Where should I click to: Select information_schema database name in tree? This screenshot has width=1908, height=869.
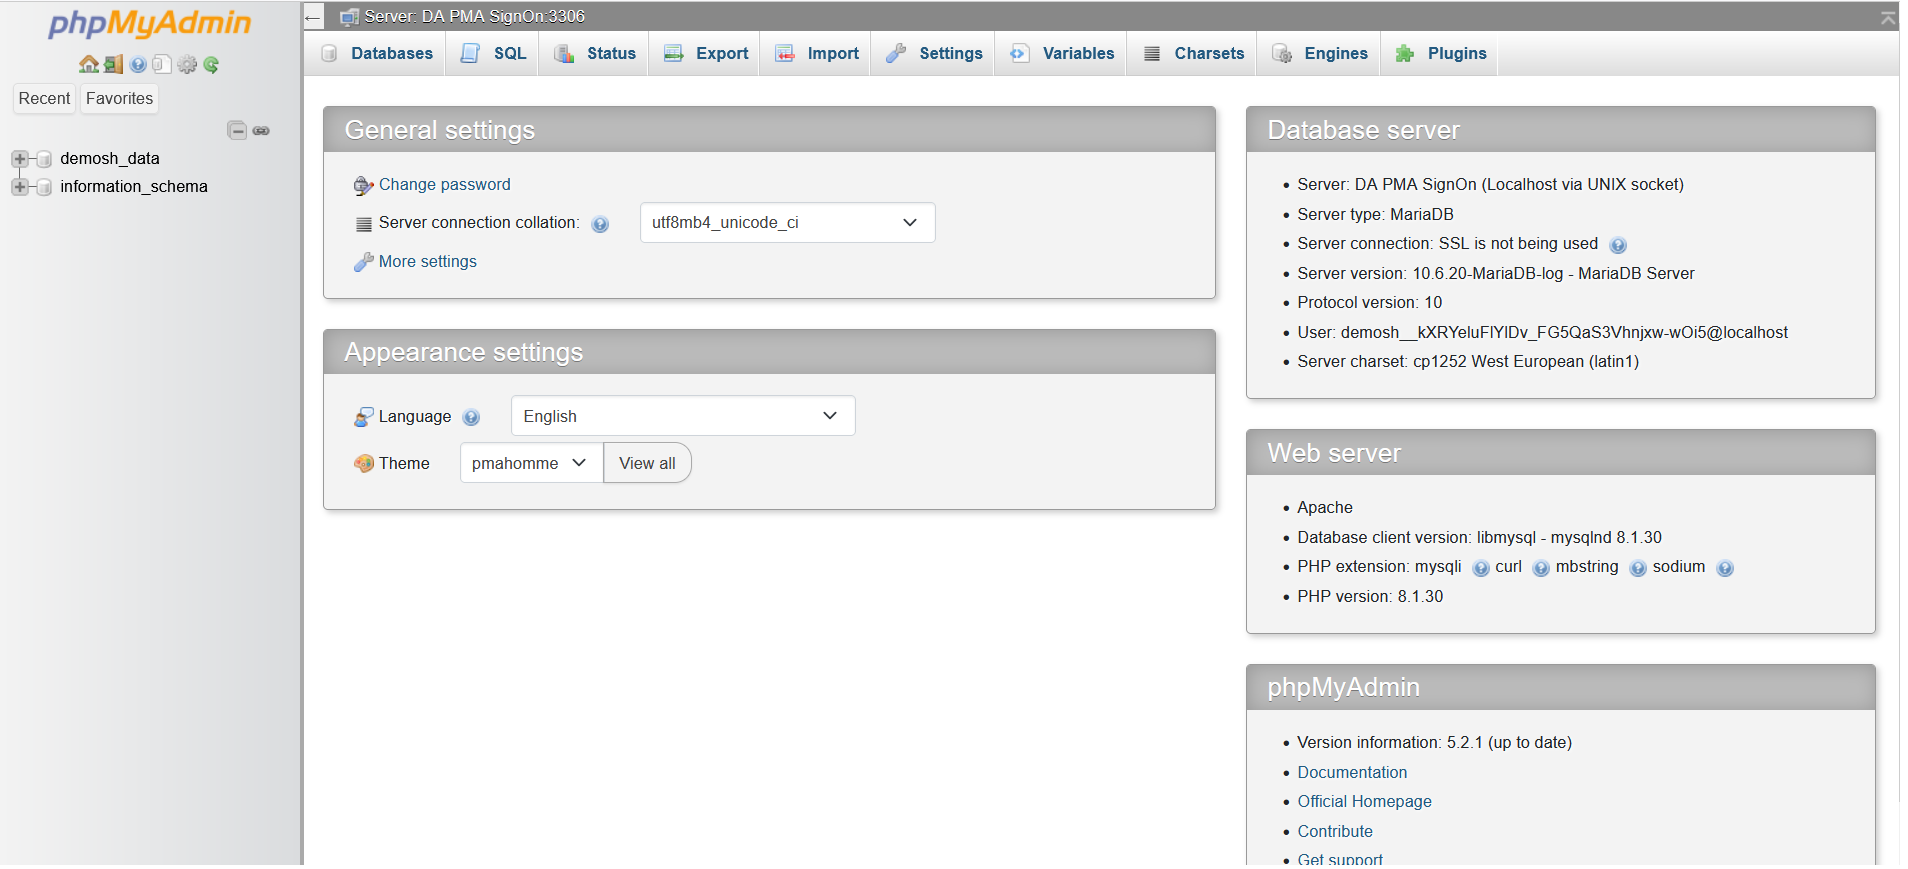click(x=134, y=187)
